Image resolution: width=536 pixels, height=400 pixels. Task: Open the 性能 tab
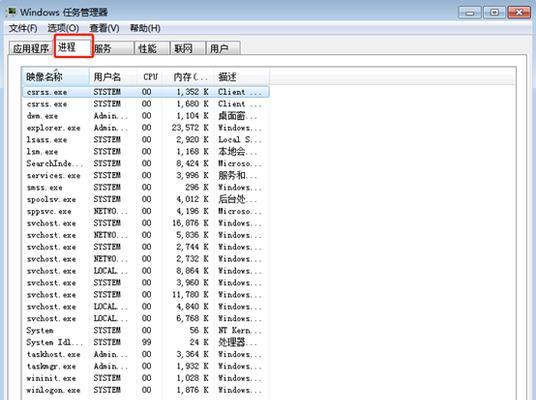152,48
